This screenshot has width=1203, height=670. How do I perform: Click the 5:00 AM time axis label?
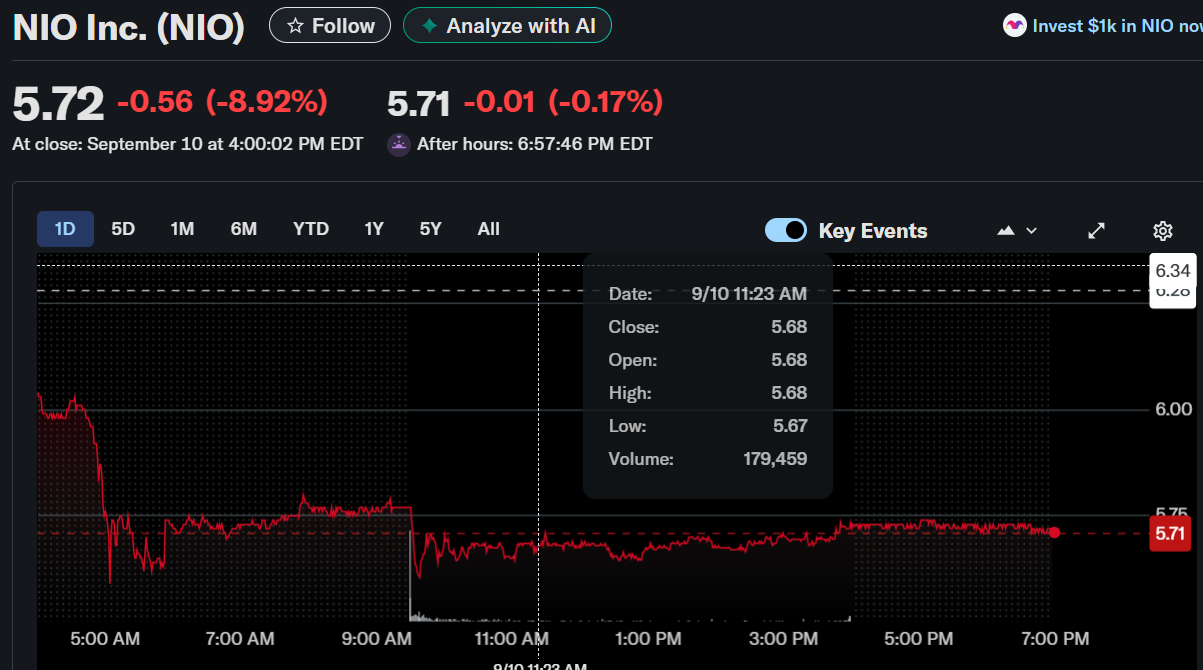point(106,638)
